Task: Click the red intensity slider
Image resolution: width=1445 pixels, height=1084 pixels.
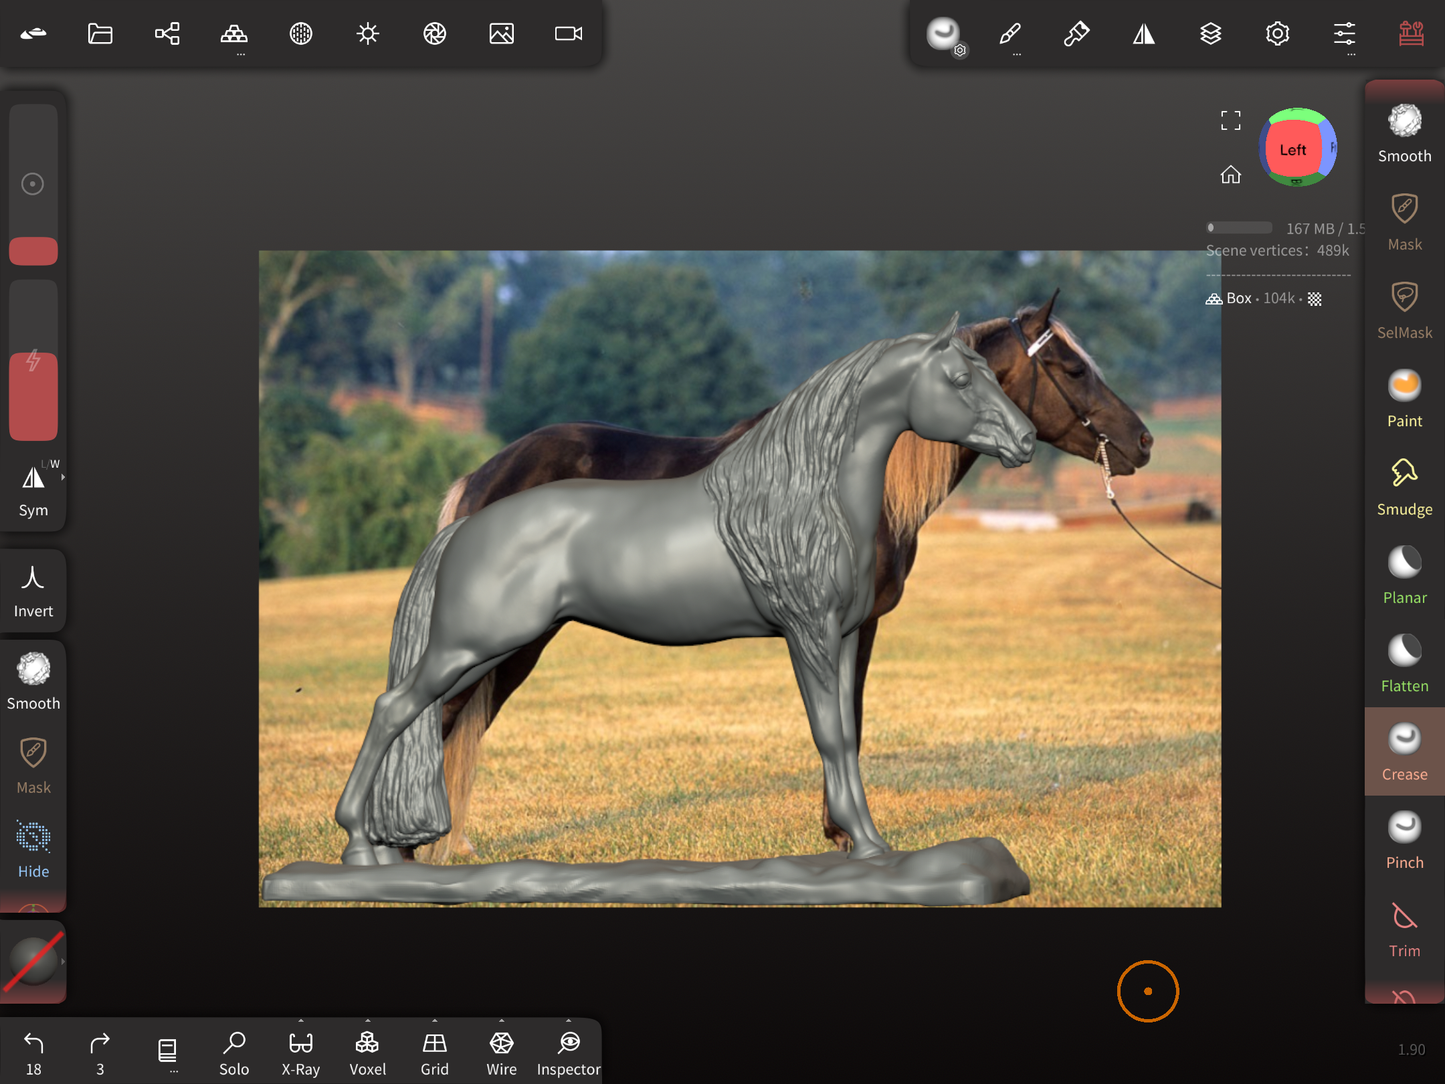Action: pos(33,396)
